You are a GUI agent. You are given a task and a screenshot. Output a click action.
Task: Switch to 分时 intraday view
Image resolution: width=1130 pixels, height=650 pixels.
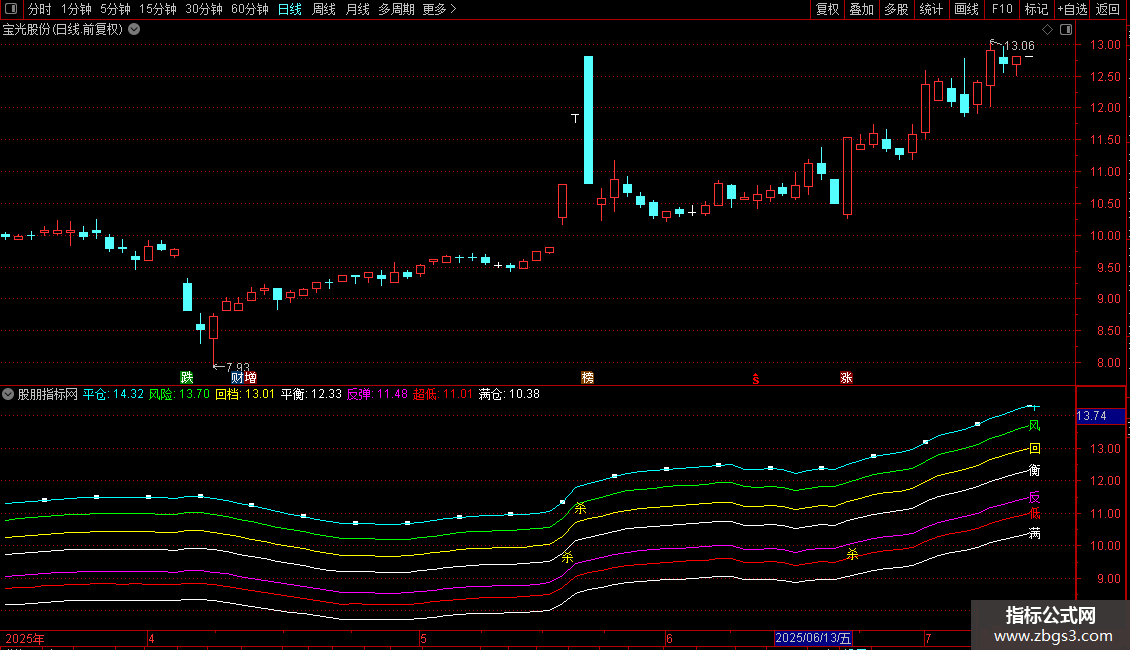pyautogui.click(x=40, y=9)
